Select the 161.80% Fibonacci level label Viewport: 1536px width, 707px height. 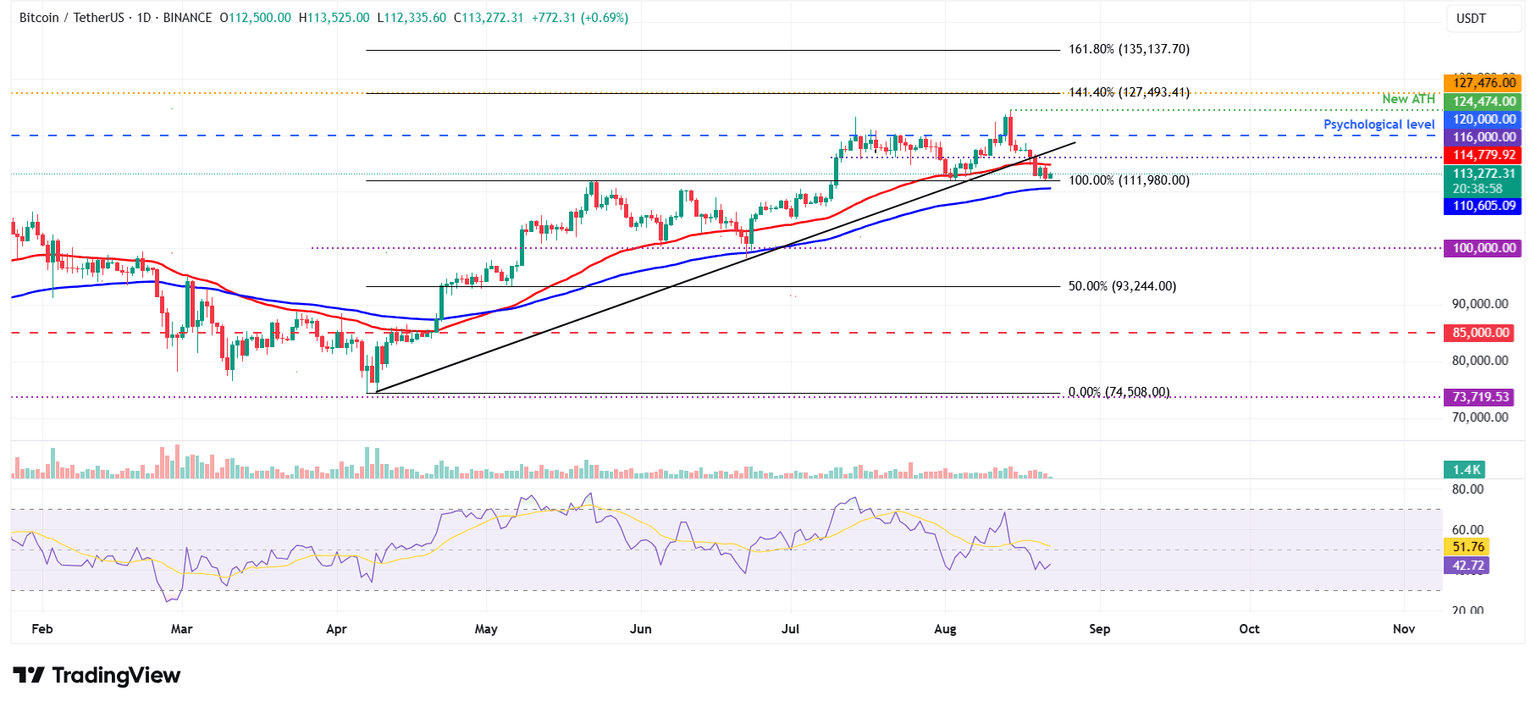[1130, 49]
